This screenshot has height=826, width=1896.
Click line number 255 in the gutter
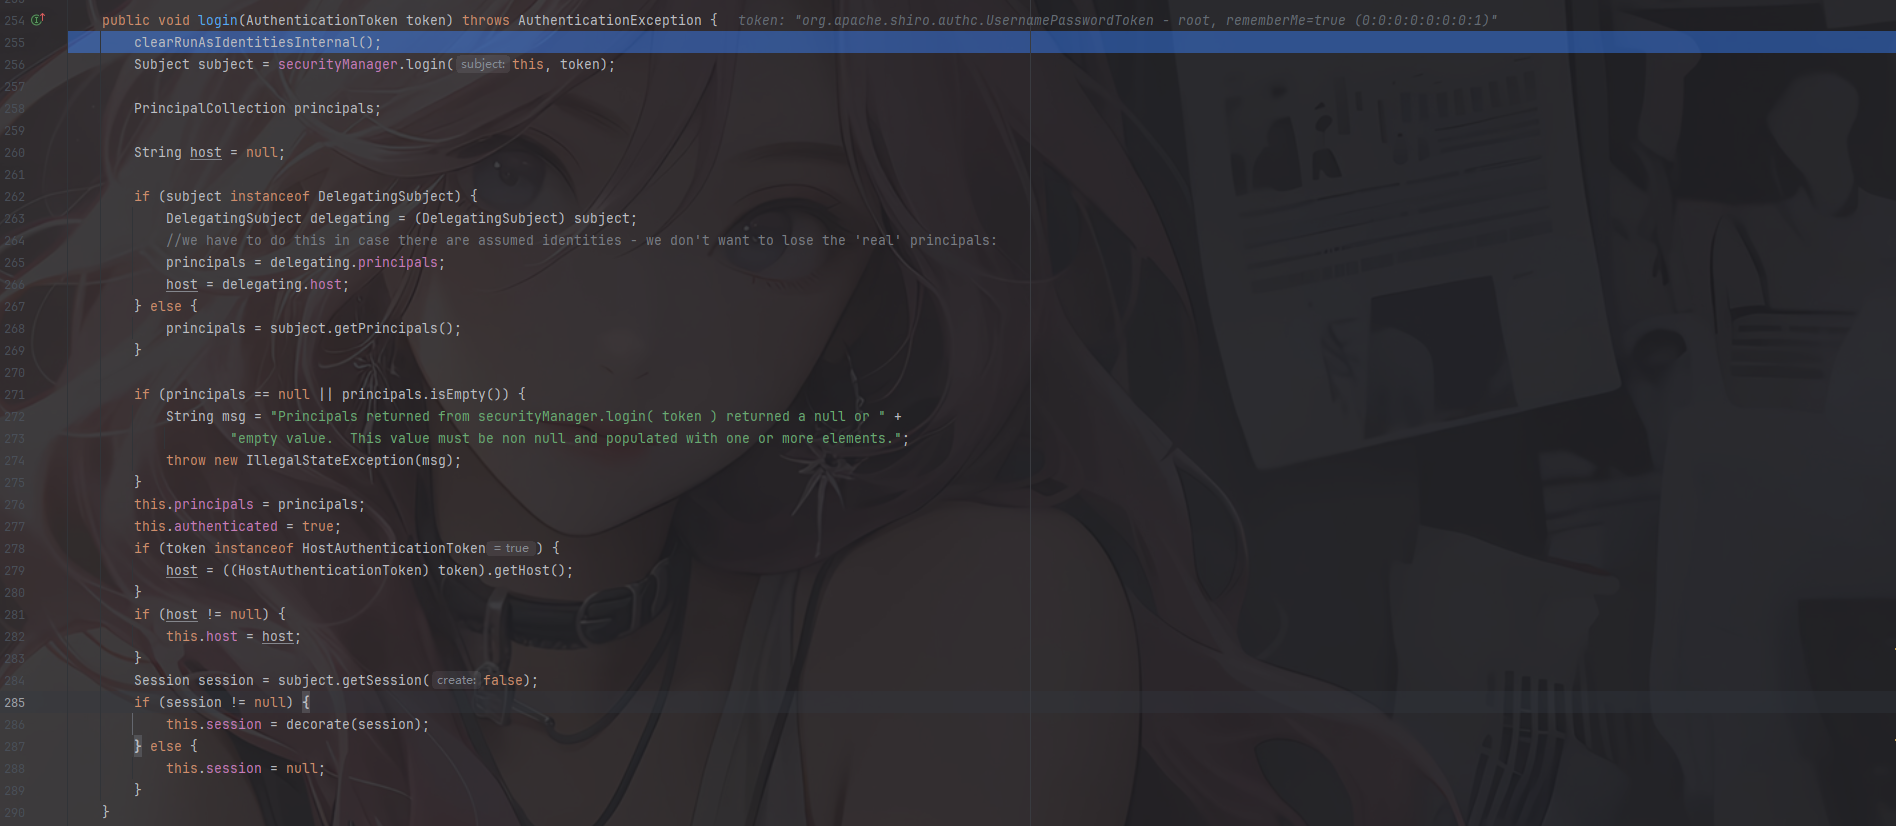[15, 42]
